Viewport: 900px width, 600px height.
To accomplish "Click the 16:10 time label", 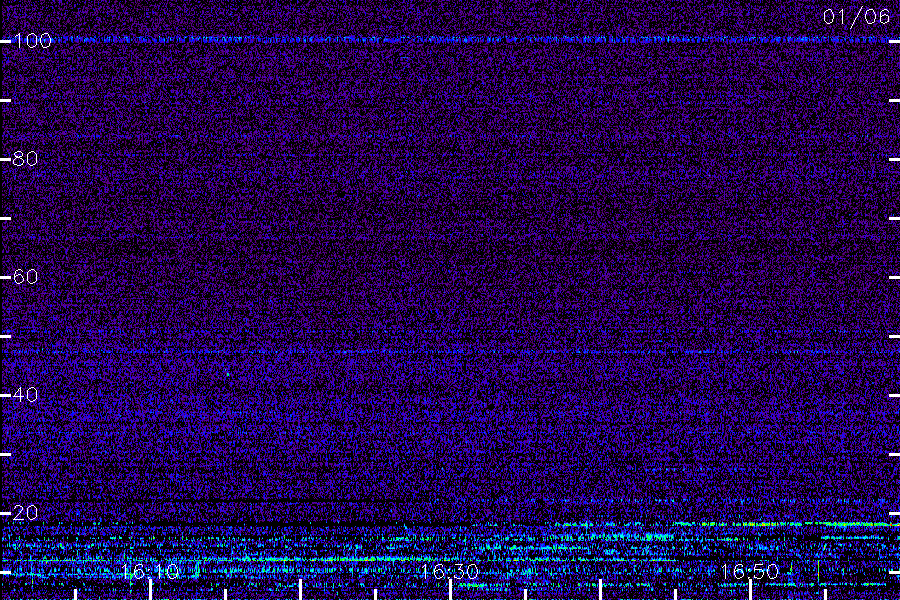I will pyautogui.click(x=150, y=571).
